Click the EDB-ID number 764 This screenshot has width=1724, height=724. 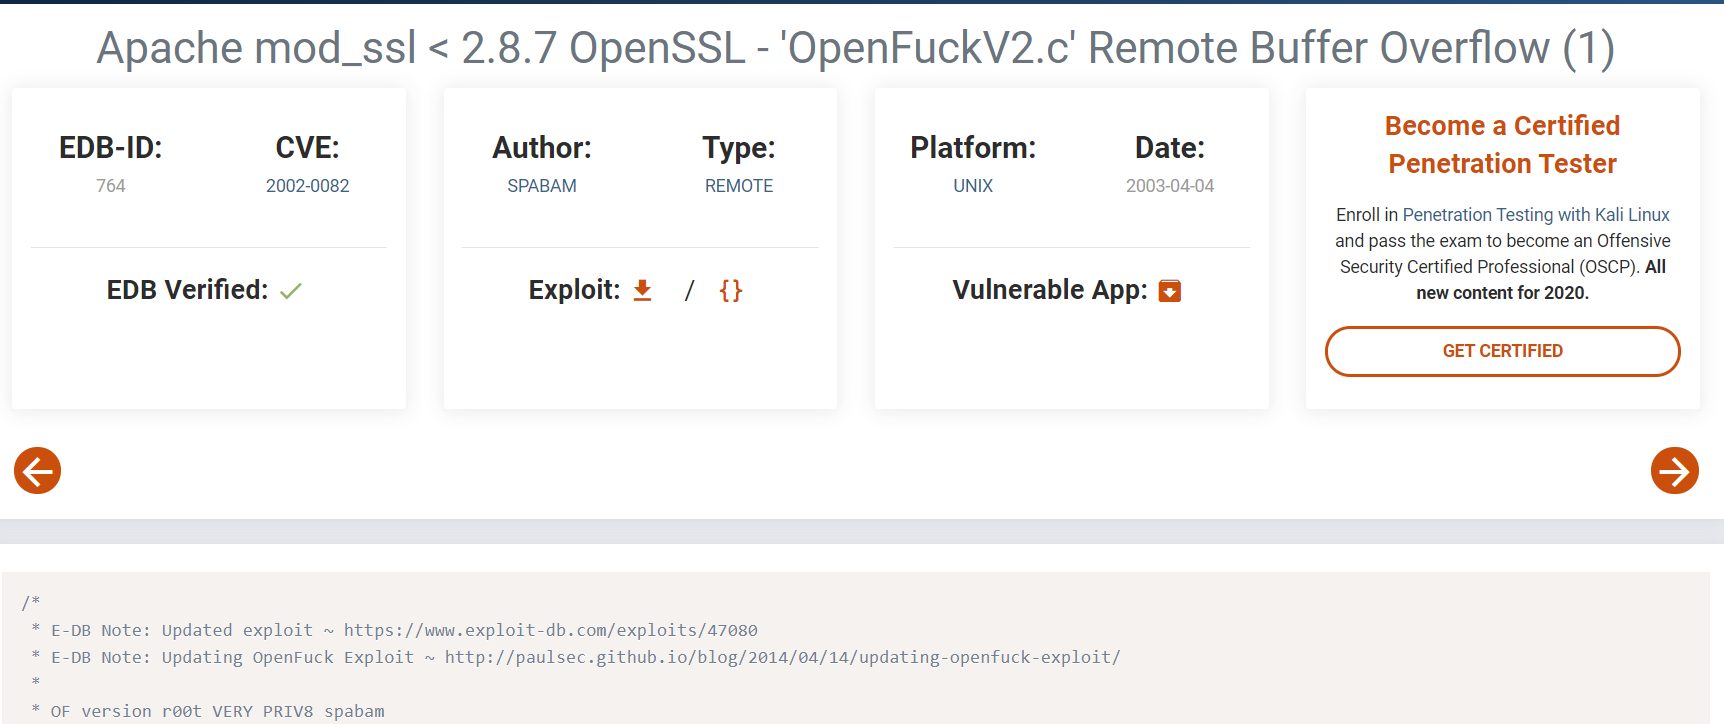pos(111,186)
